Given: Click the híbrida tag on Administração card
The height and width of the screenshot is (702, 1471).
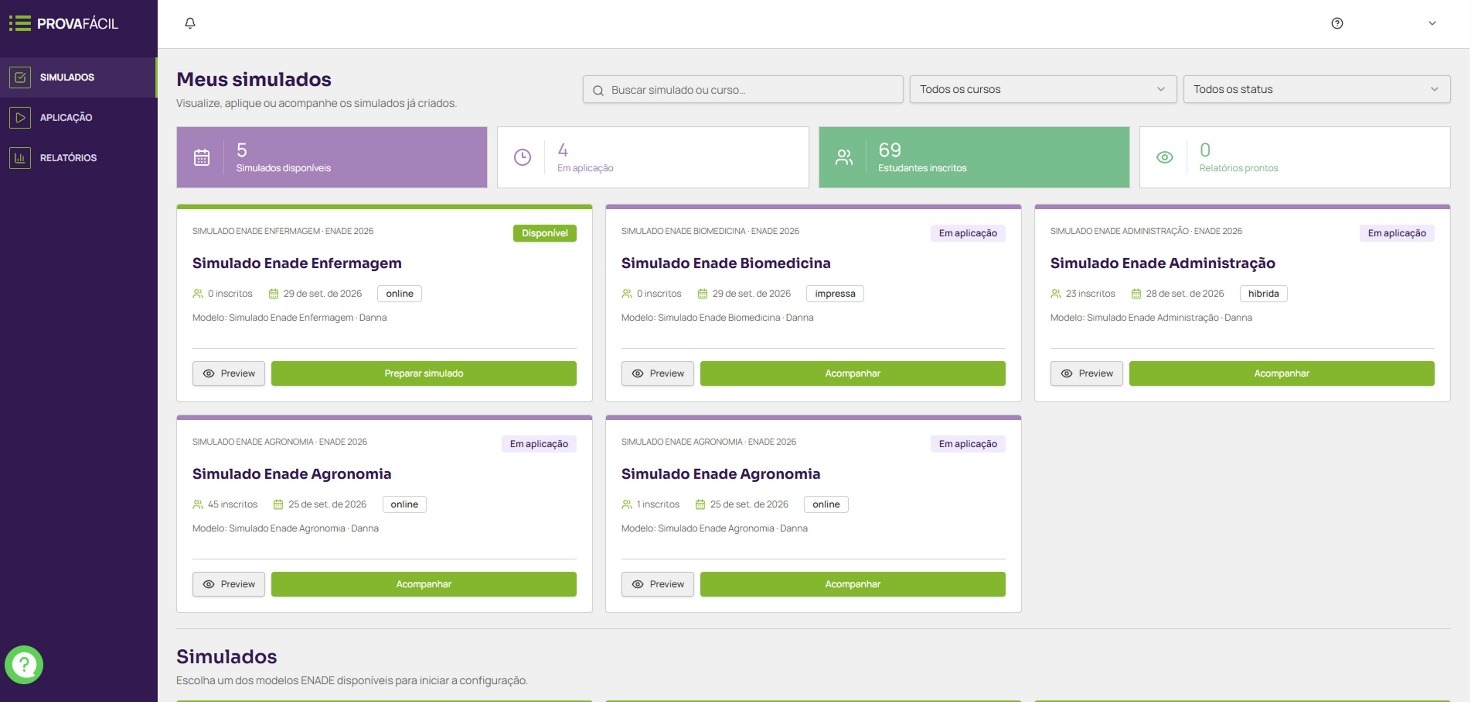Looking at the screenshot, I should point(1264,294).
